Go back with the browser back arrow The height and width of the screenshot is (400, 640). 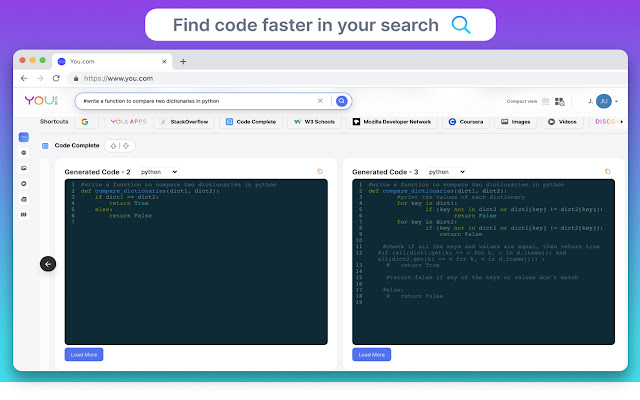pyautogui.click(x=24, y=78)
